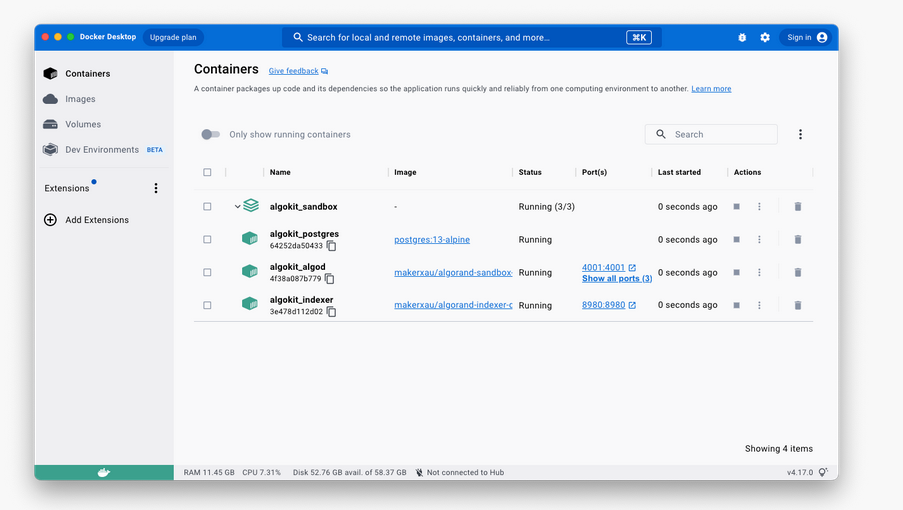Delete the algokit_sandbox group
This screenshot has width=903, height=510.
(798, 207)
